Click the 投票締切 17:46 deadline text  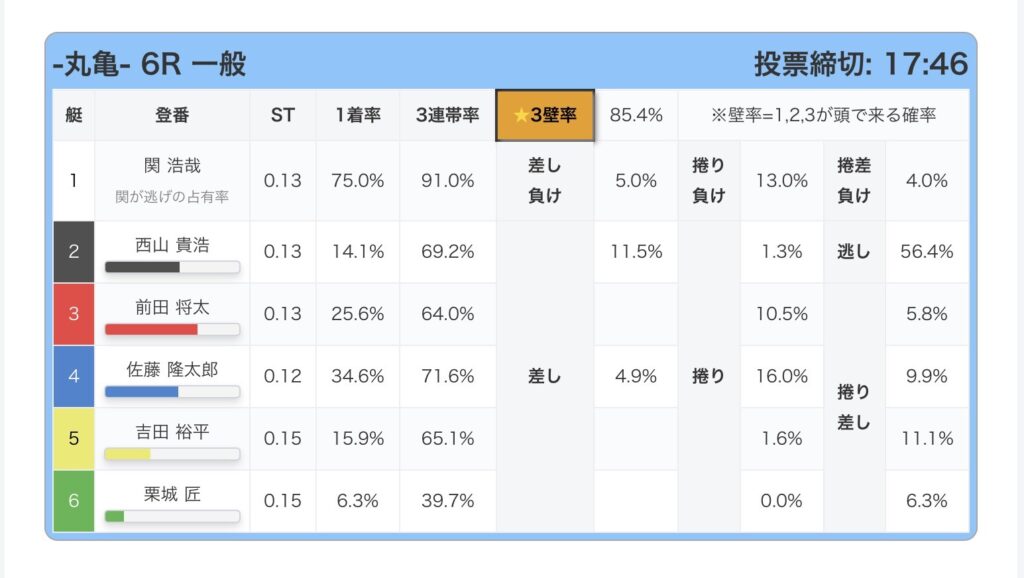tap(860, 64)
